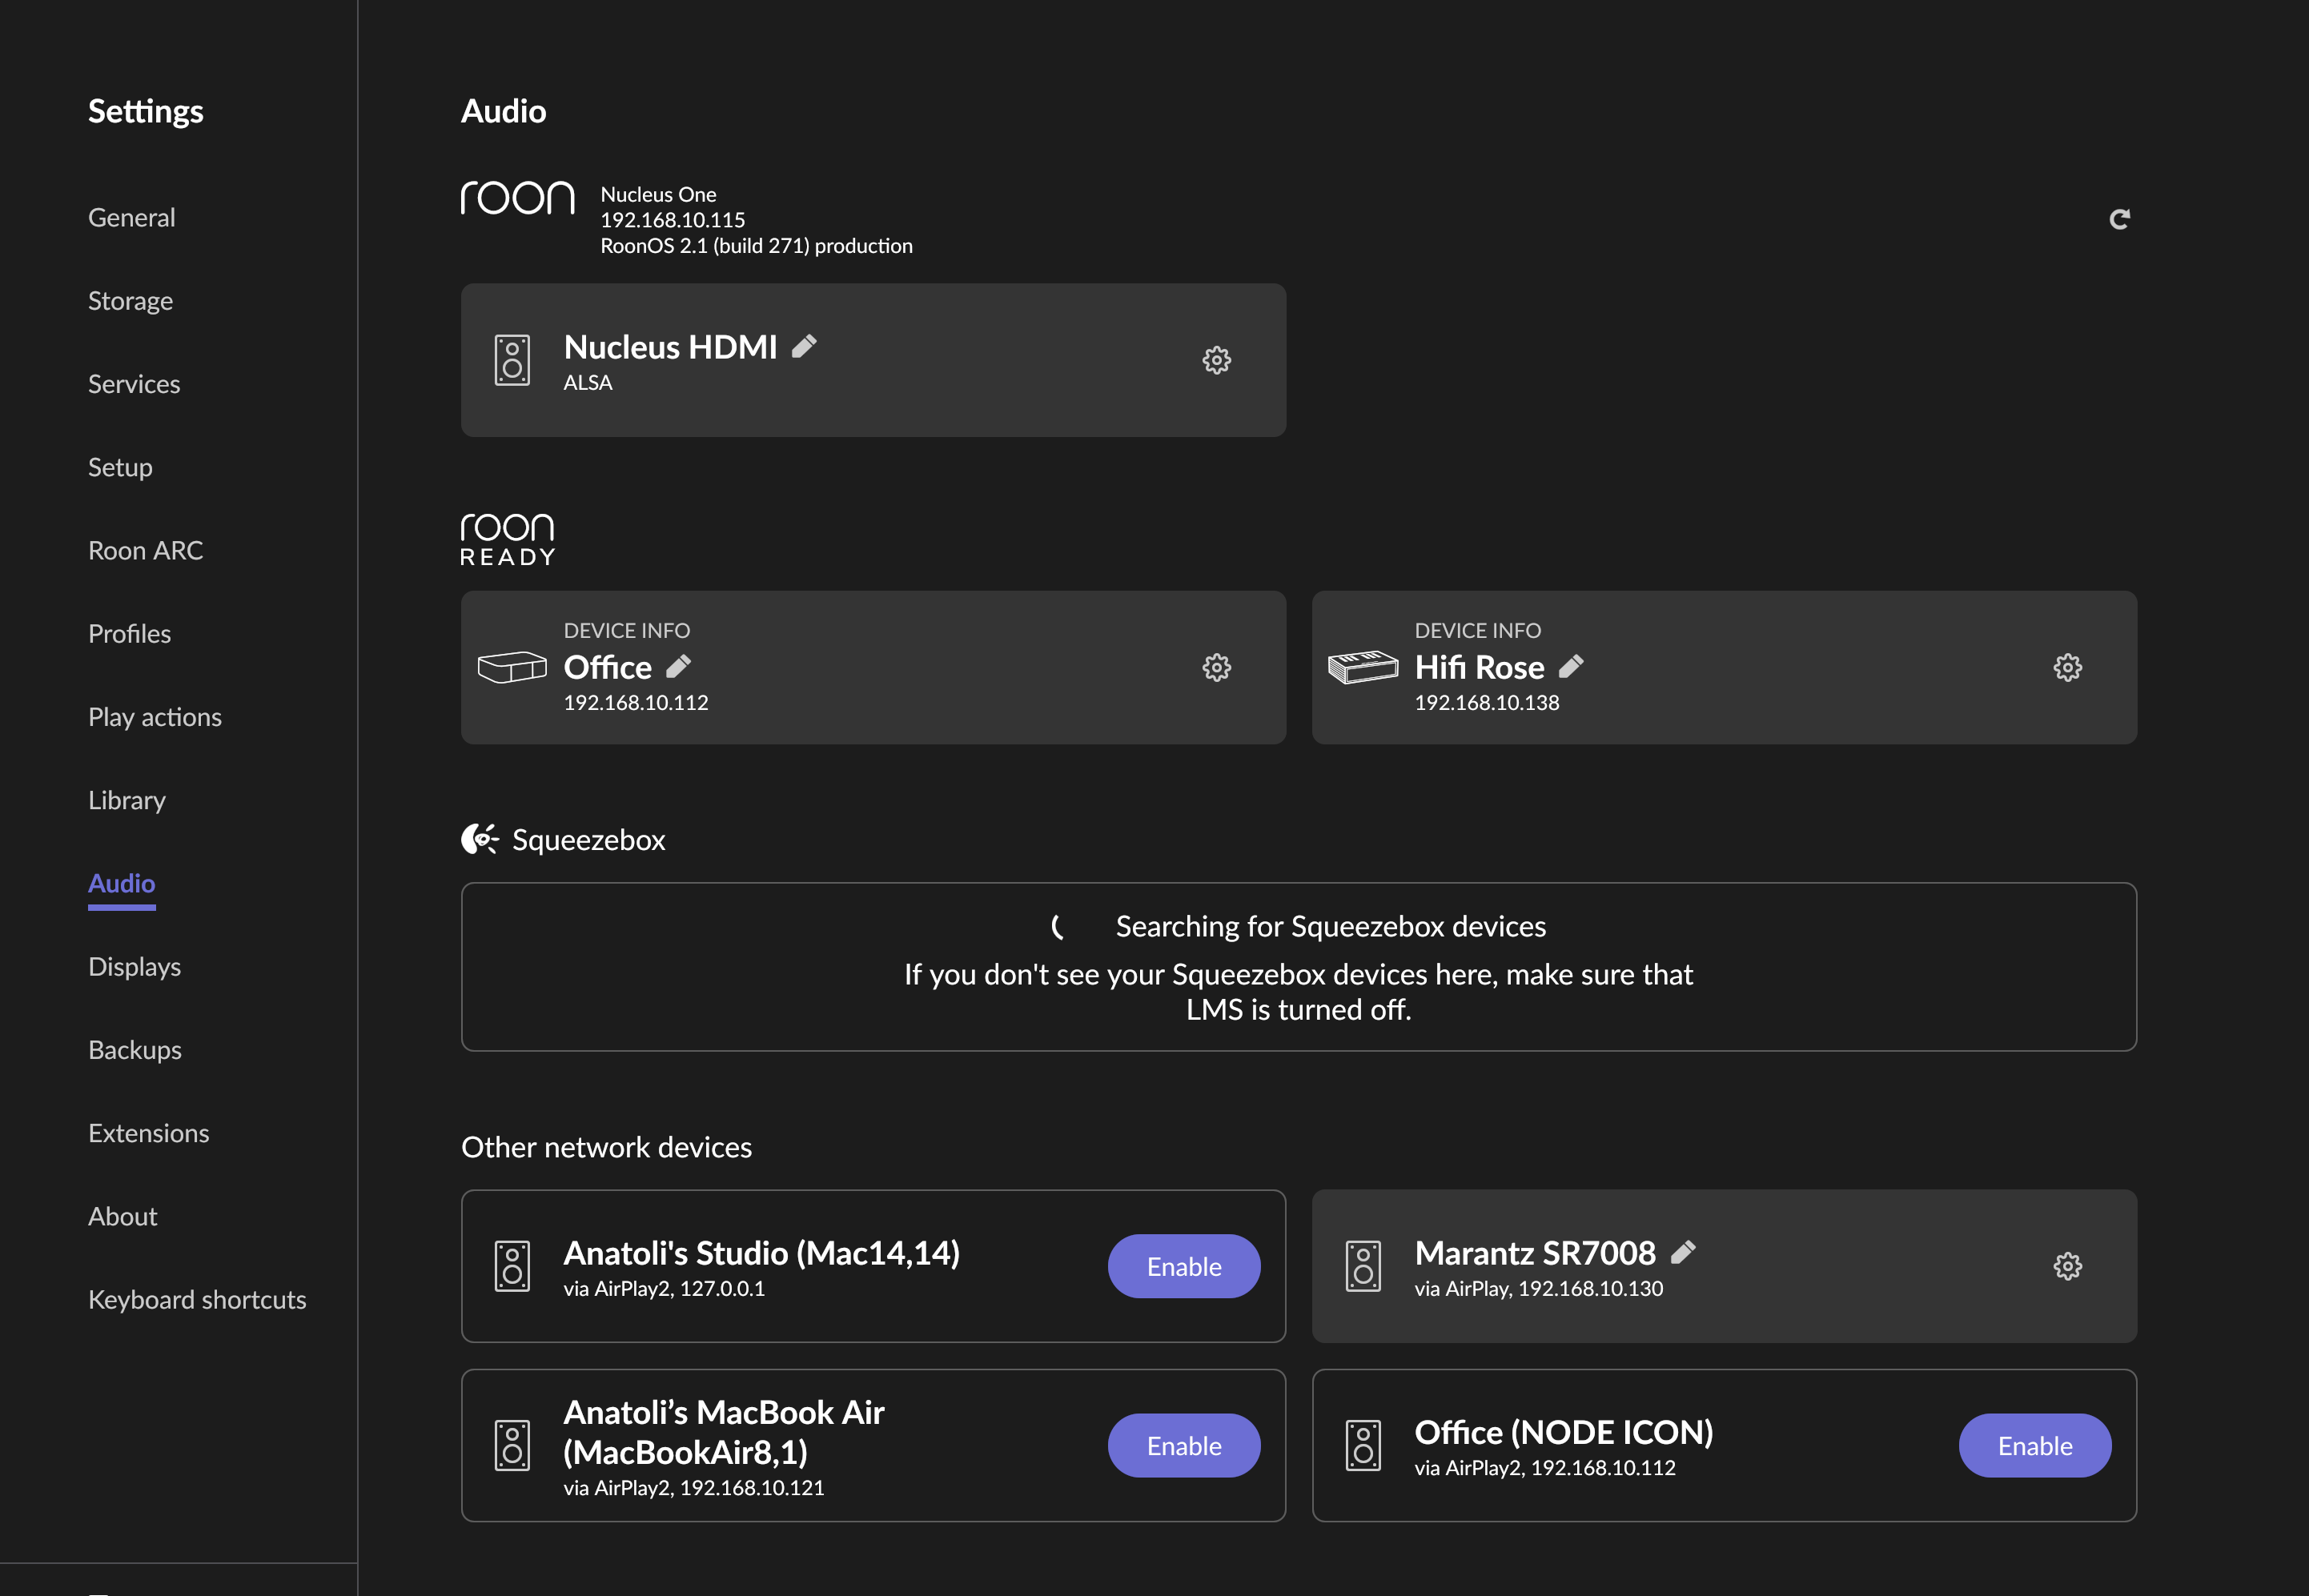The width and height of the screenshot is (2309, 1596).
Task: Enable Office (NODE ICON) AirPlay2 device
Action: pos(2035,1446)
